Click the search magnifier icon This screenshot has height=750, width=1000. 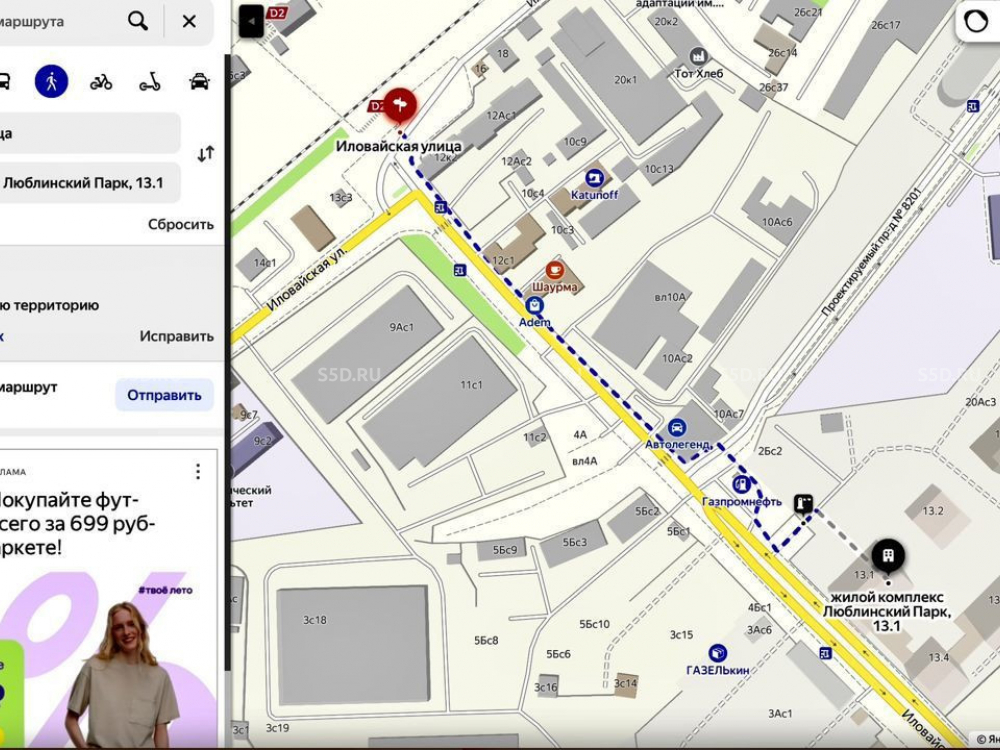tap(138, 21)
